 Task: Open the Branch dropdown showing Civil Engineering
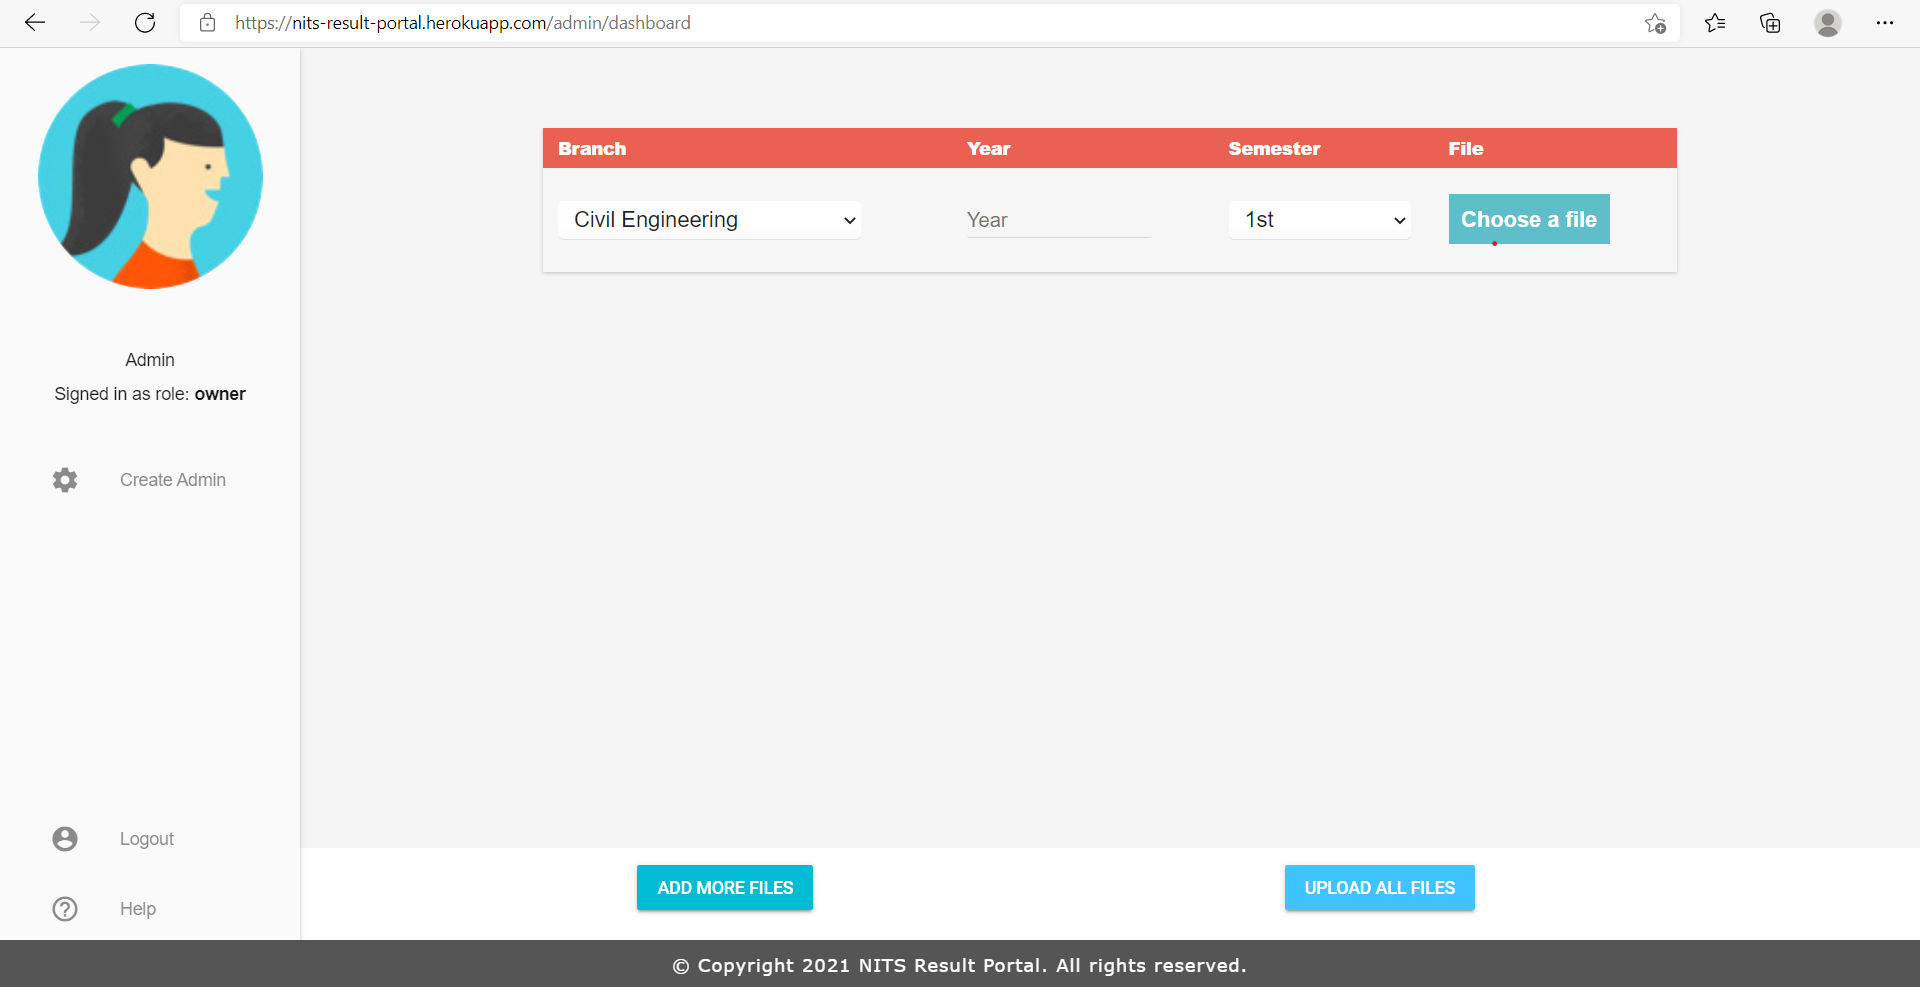click(x=709, y=220)
